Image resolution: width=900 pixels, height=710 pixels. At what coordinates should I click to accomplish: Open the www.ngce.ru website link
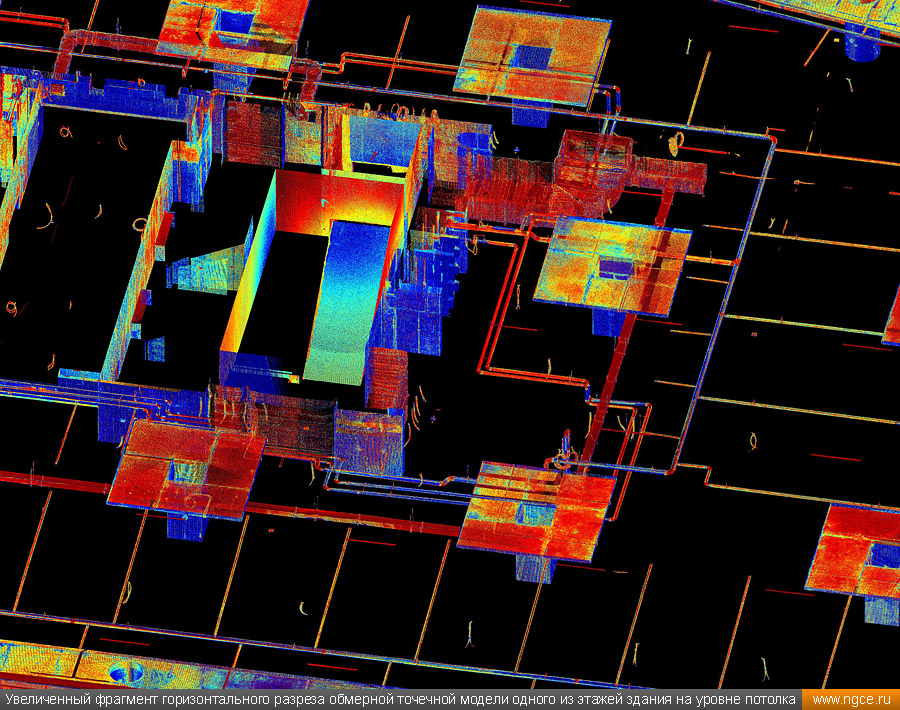(850, 699)
